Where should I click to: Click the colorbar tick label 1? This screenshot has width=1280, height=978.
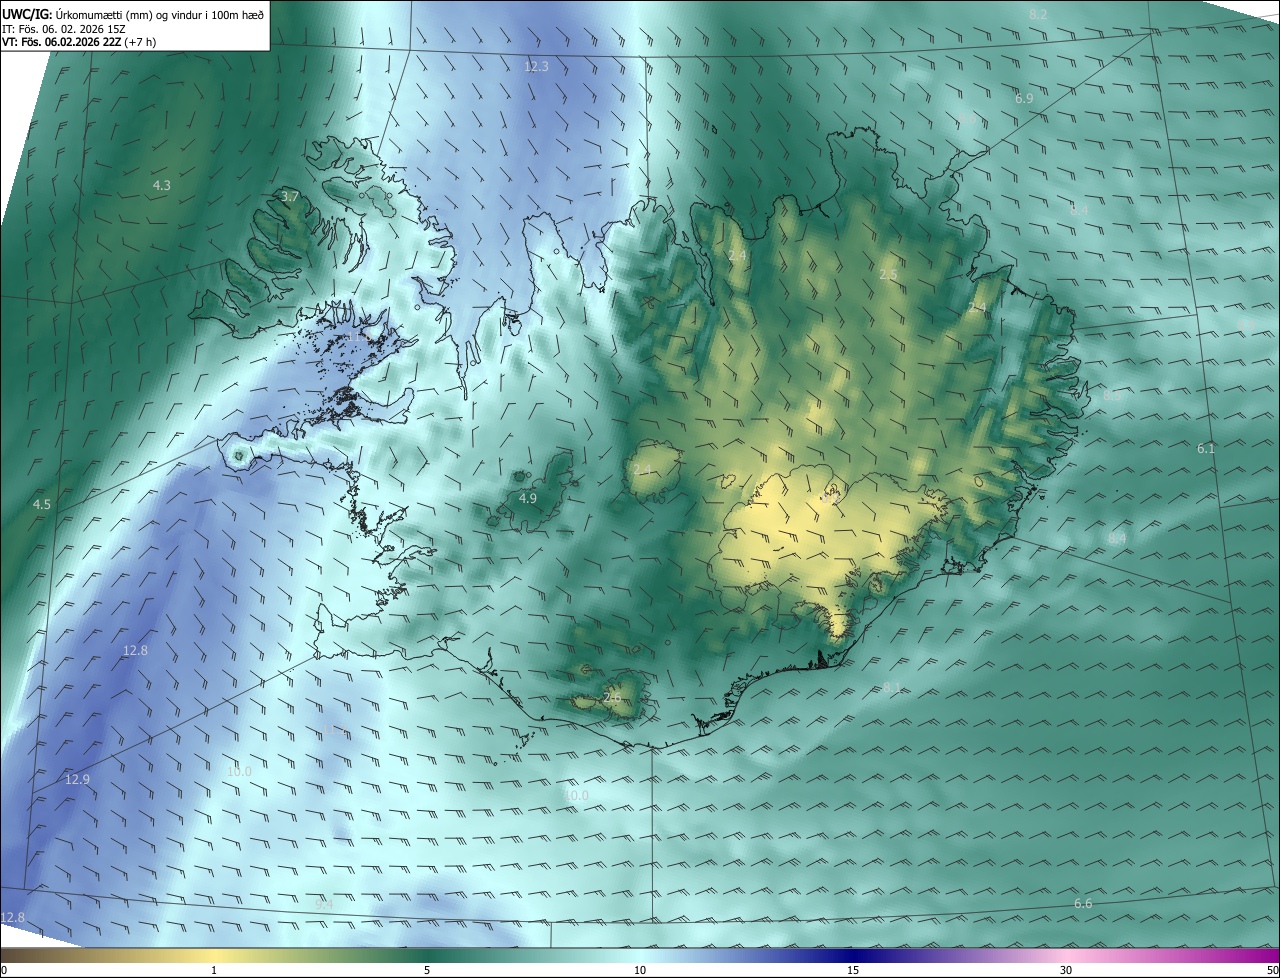[x=214, y=970]
